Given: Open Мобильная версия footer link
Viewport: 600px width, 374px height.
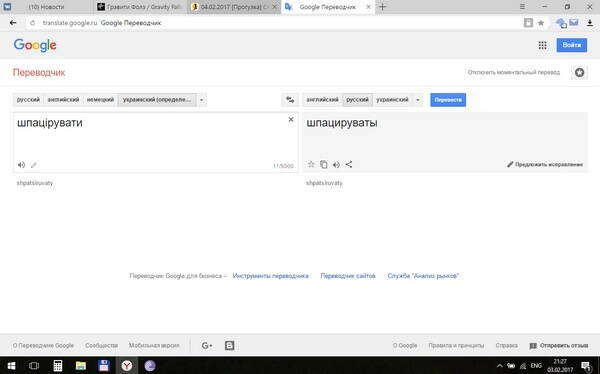Looking at the screenshot, I should tap(154, 345).
